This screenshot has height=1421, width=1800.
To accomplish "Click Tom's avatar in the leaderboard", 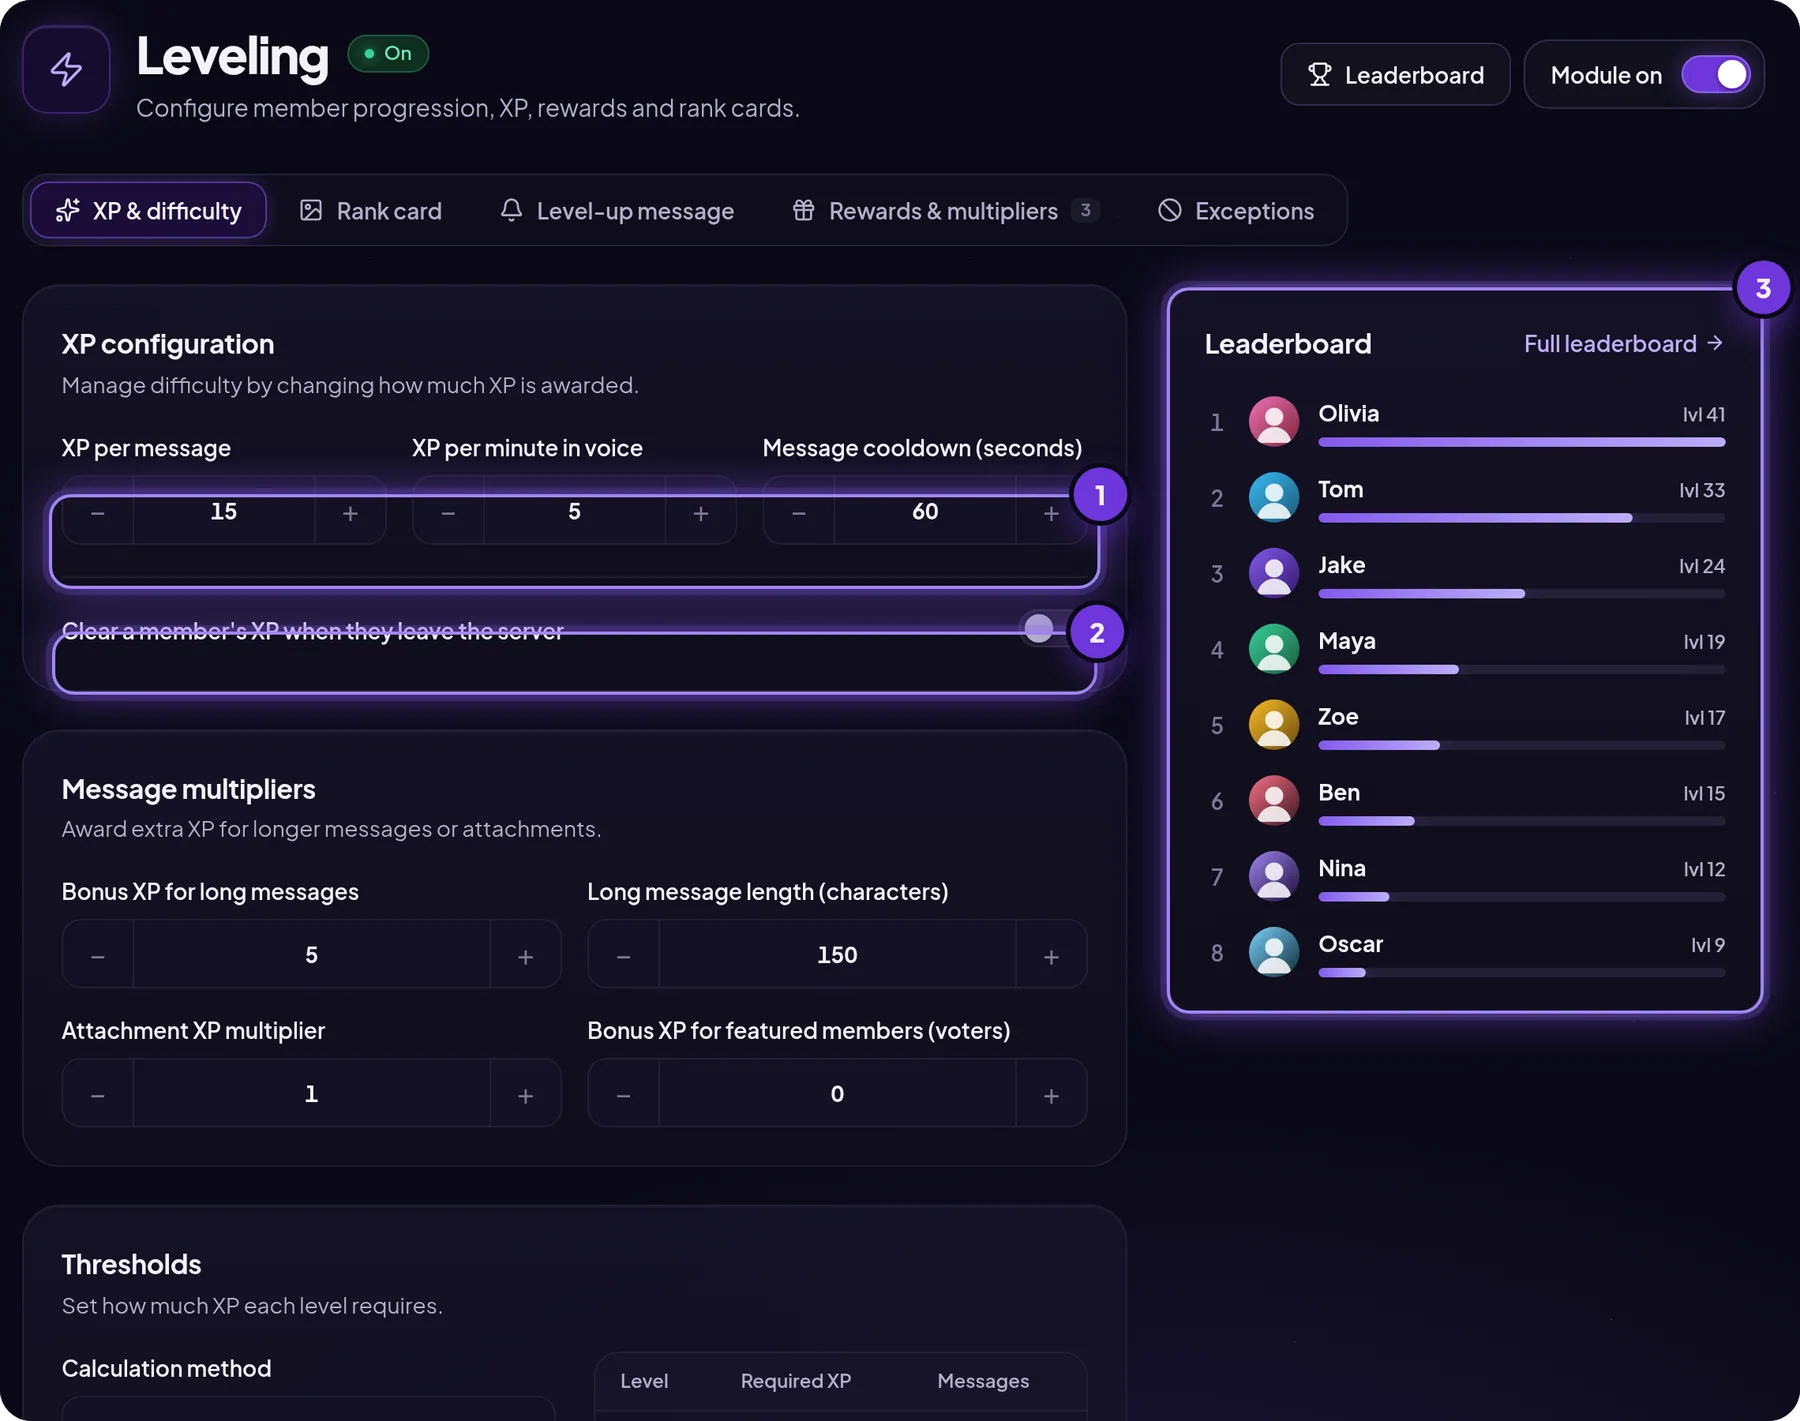I will (x=1274, y=497).
